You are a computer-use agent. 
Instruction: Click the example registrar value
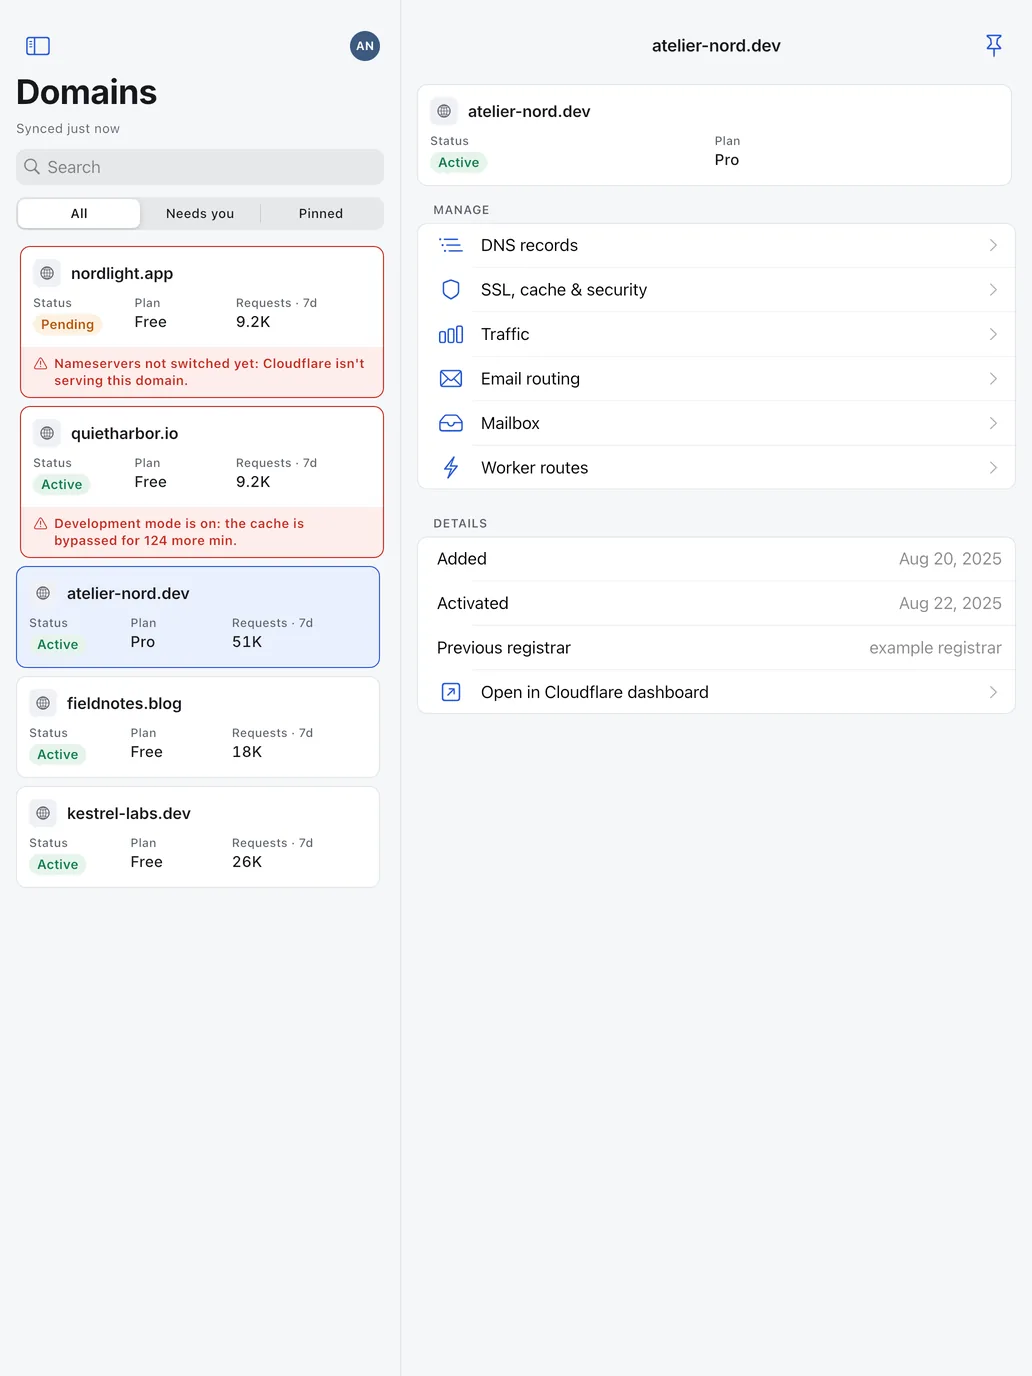tap(935, 648)
